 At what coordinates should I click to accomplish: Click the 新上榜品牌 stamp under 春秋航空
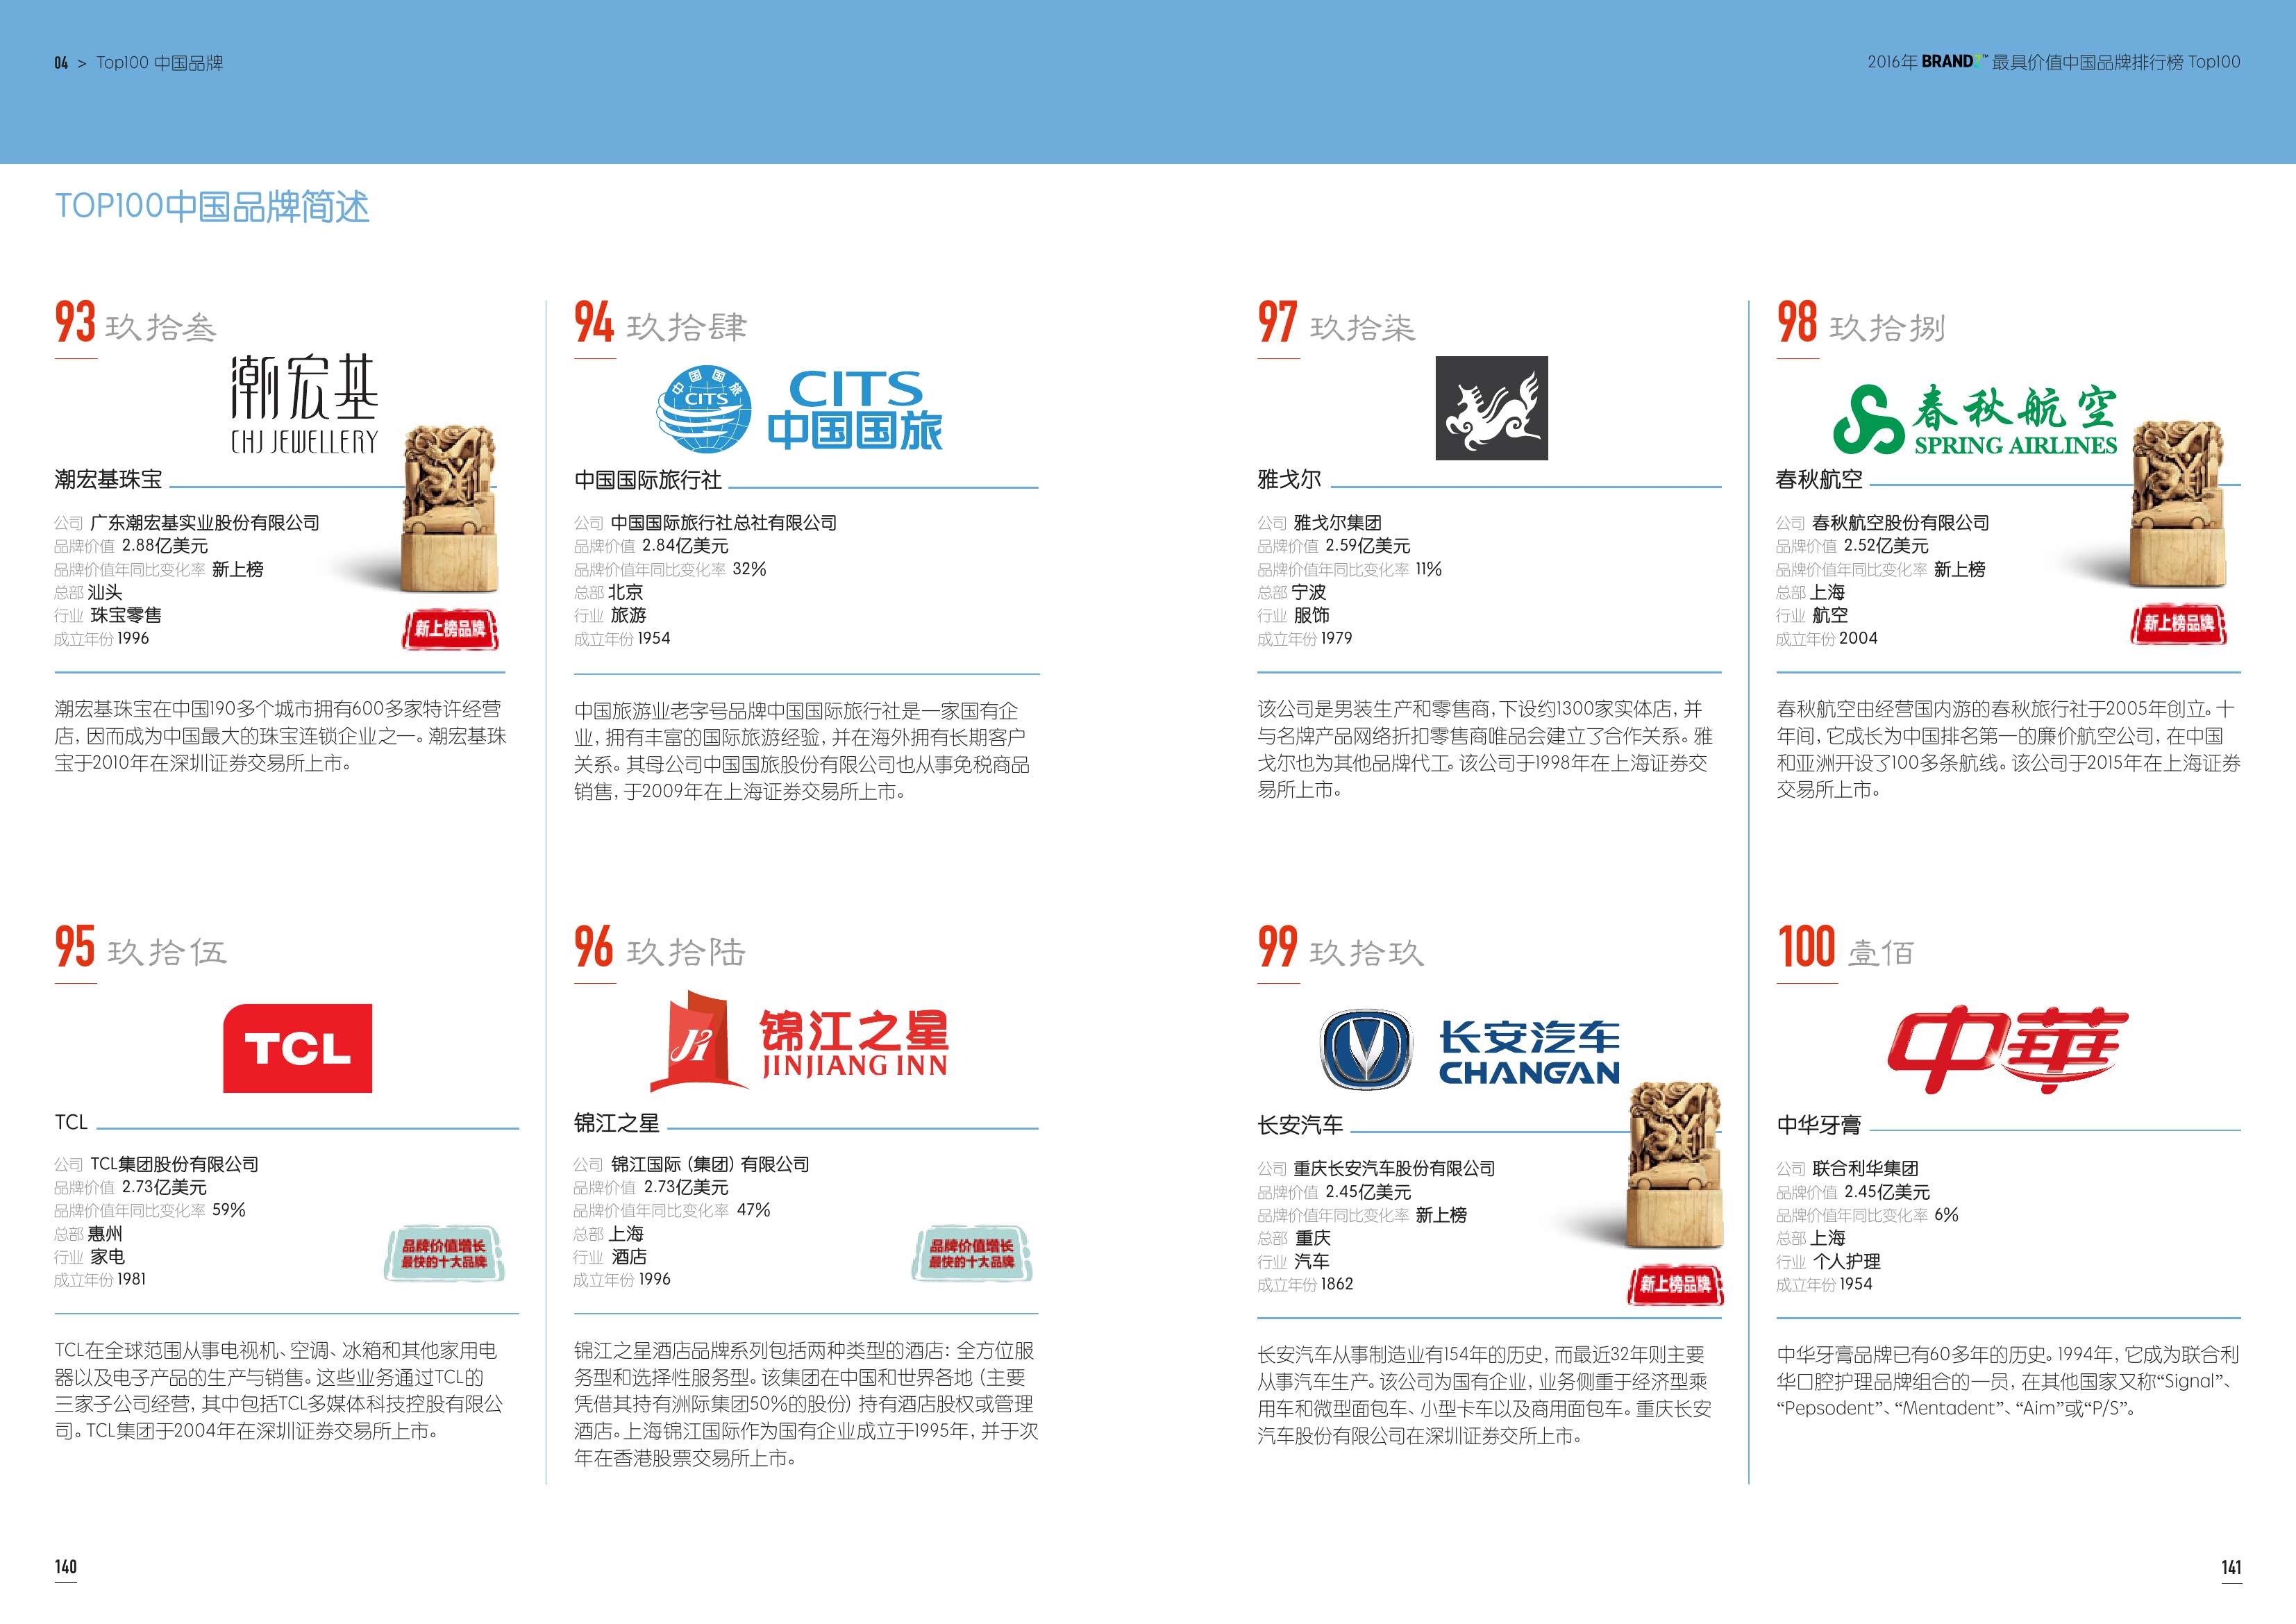coord(2179,624)
